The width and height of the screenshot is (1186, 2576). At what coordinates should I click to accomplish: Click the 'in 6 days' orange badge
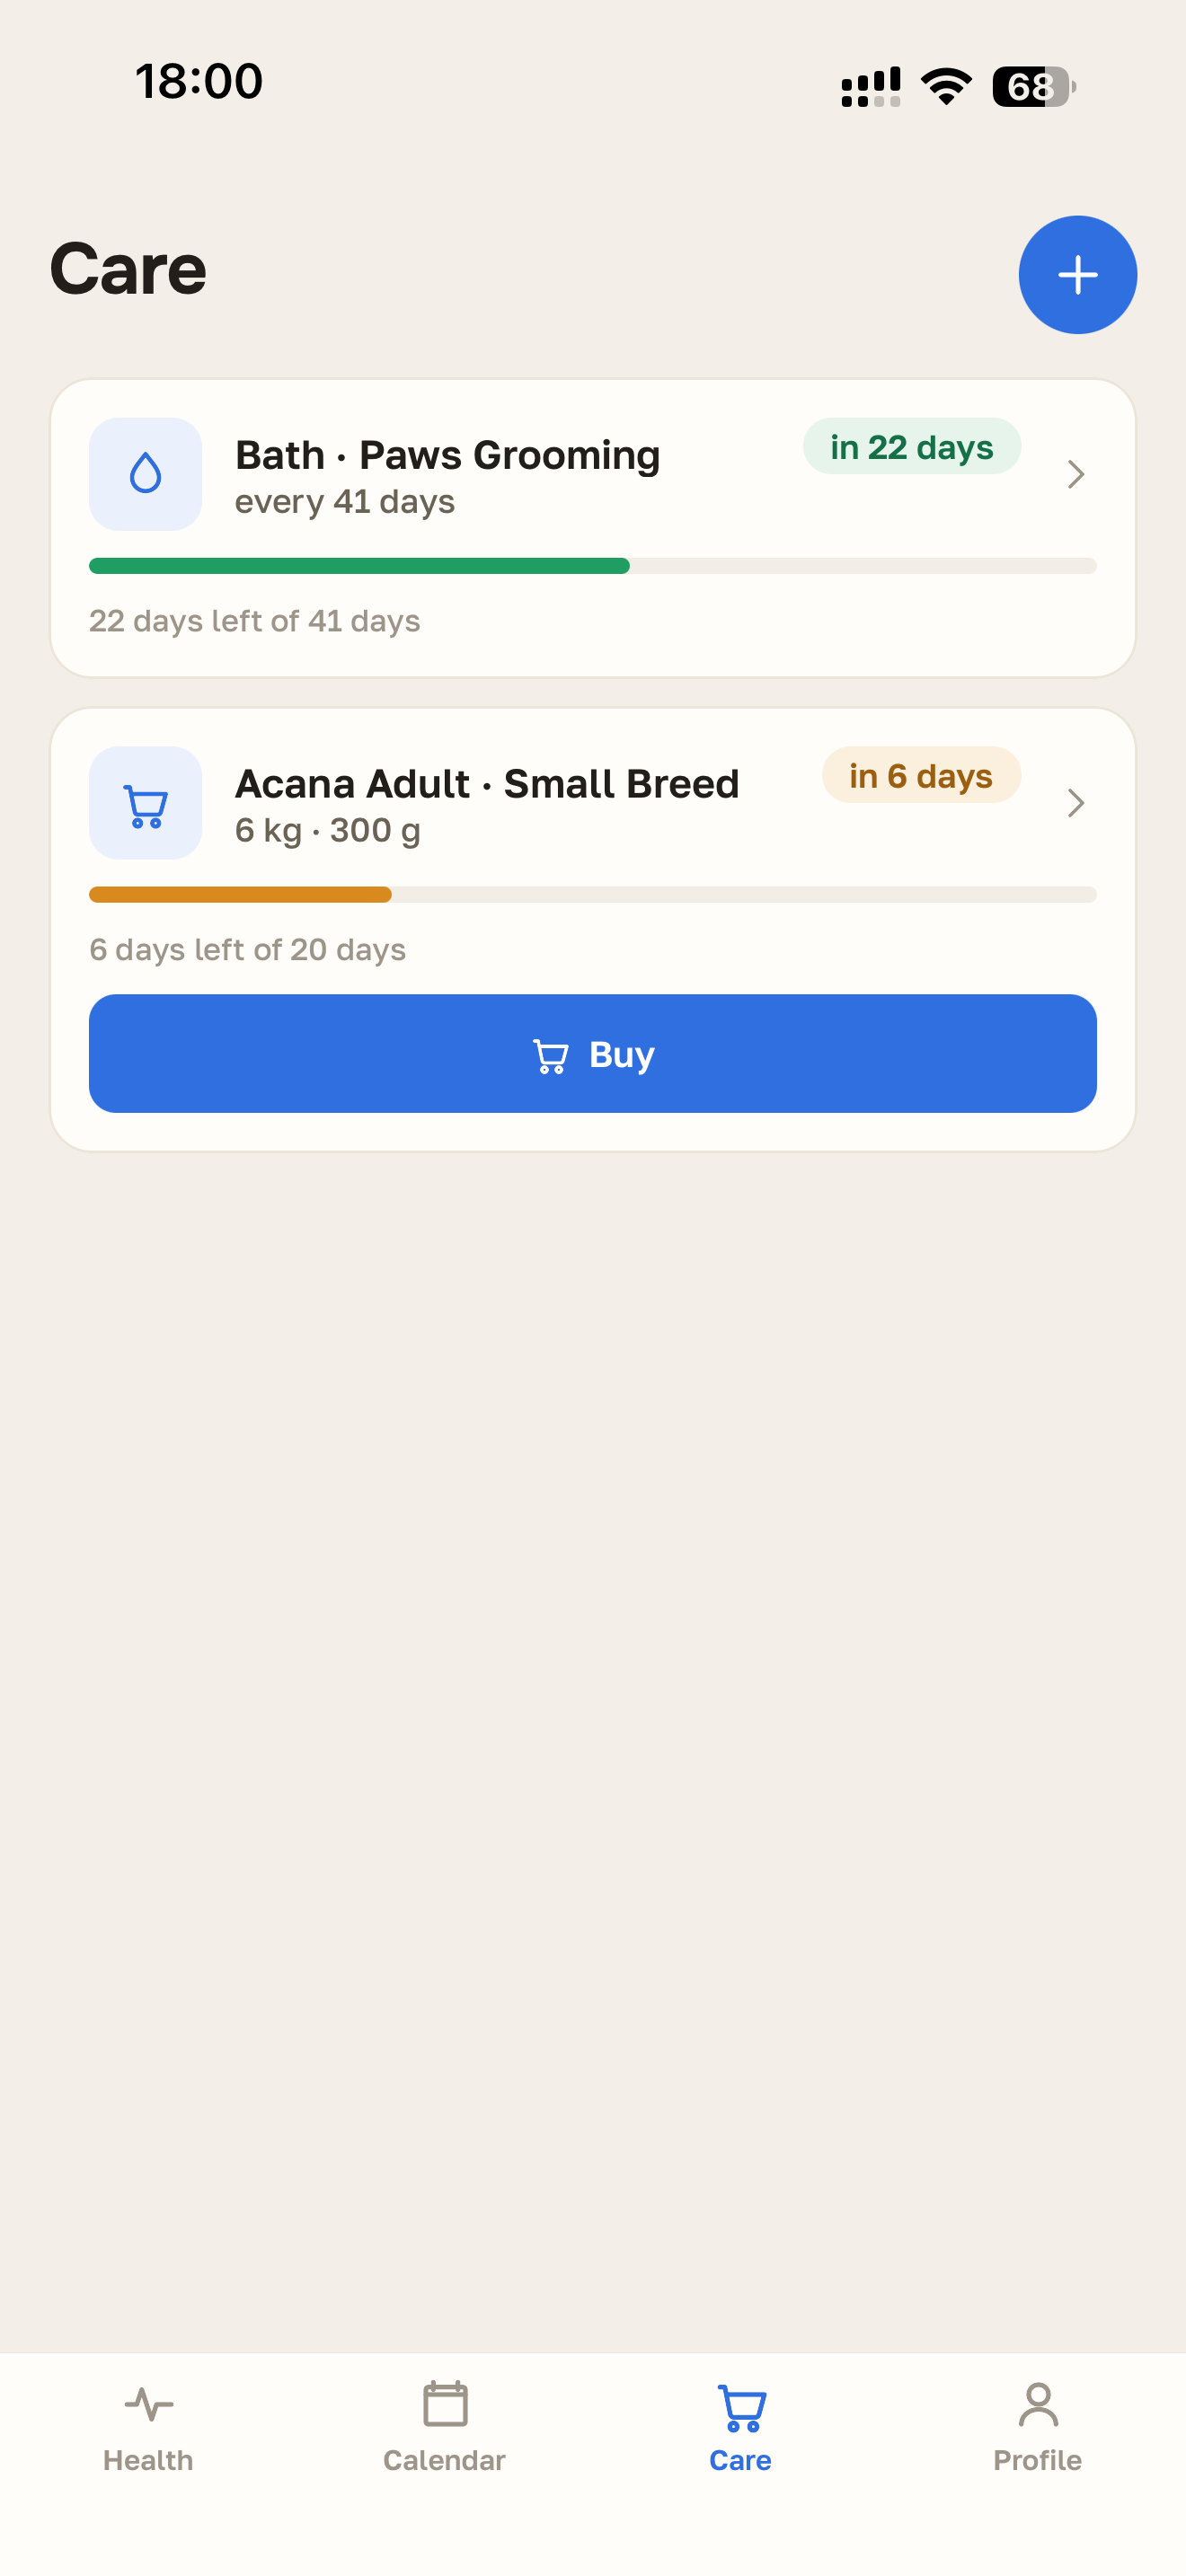pyautogui.click(x=921, y=775)
